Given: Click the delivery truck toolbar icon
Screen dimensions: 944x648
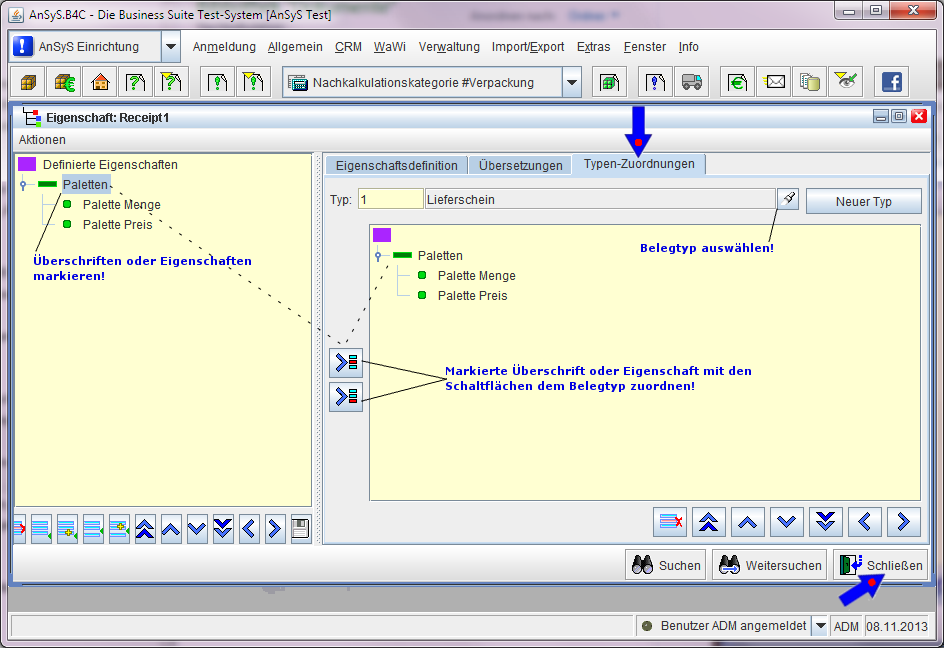Looking at the screenshot, I should click(x=691, y=82).
